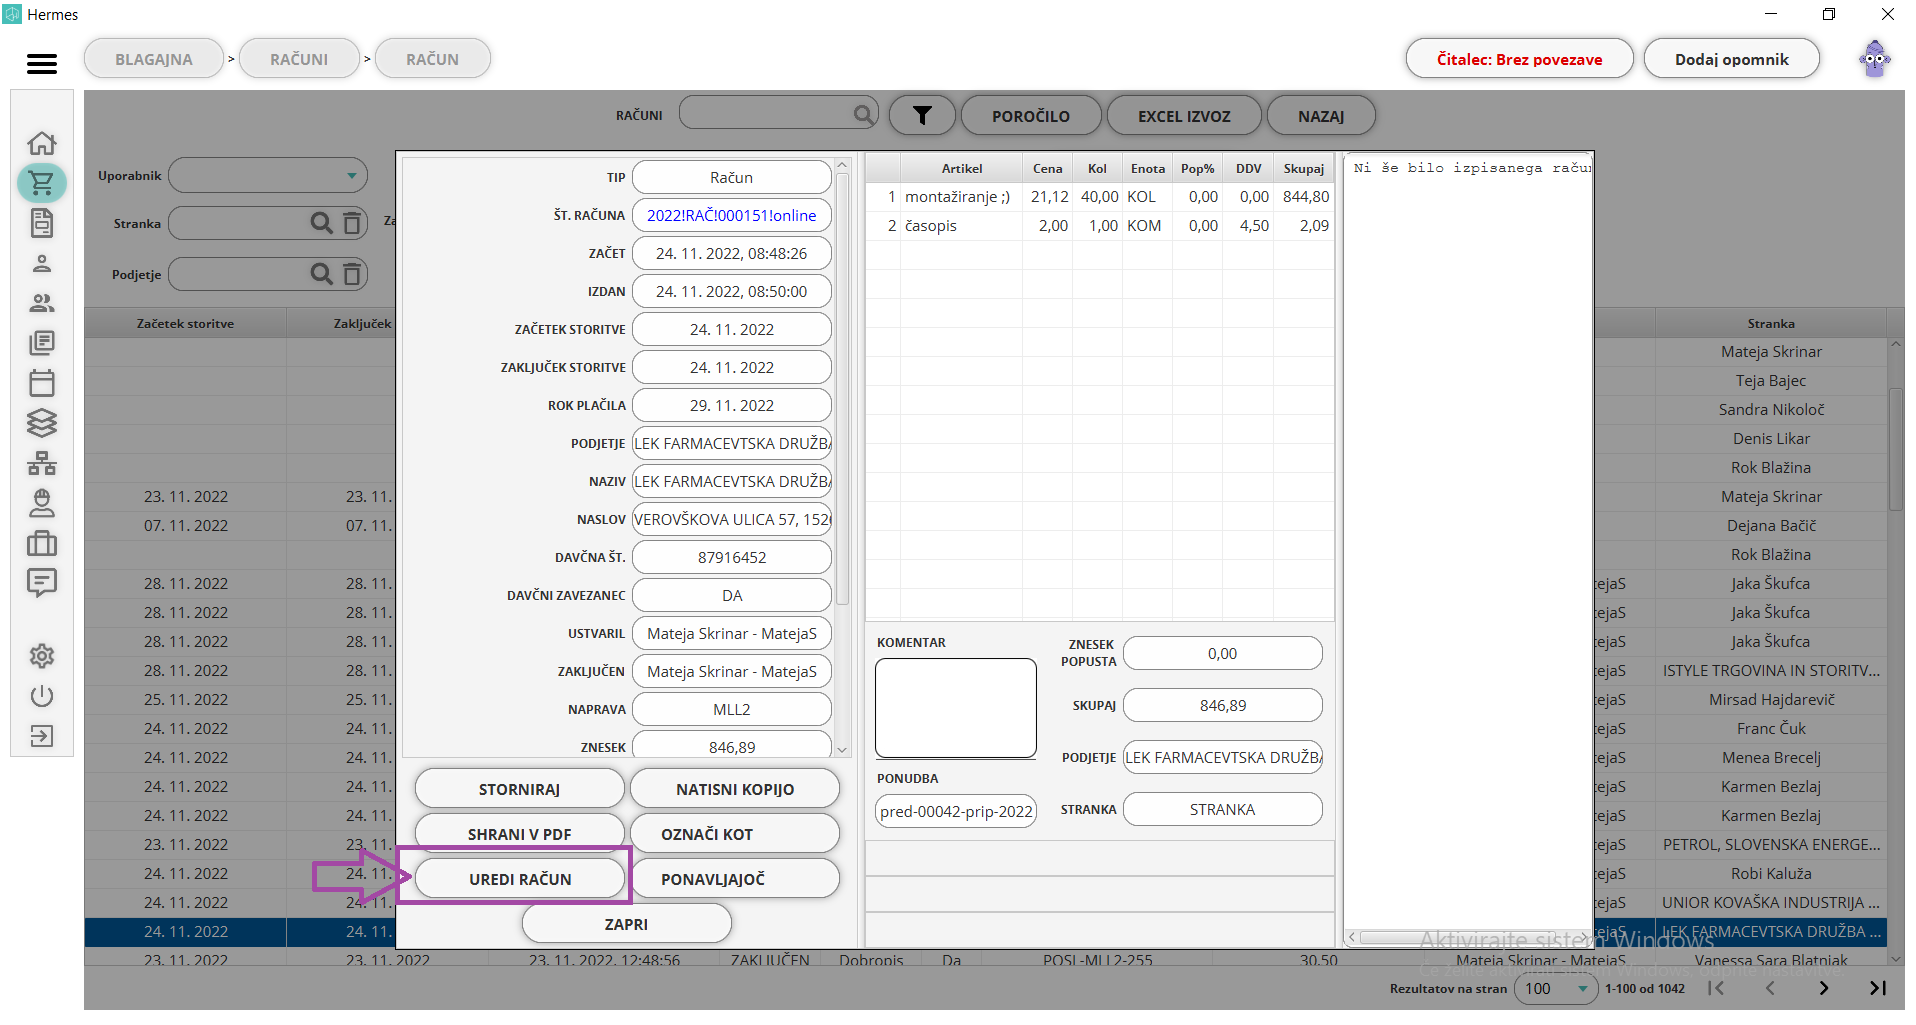Open the results per page dropdown
The image size is (1916, 1025).
click(x=1555, y=988)
